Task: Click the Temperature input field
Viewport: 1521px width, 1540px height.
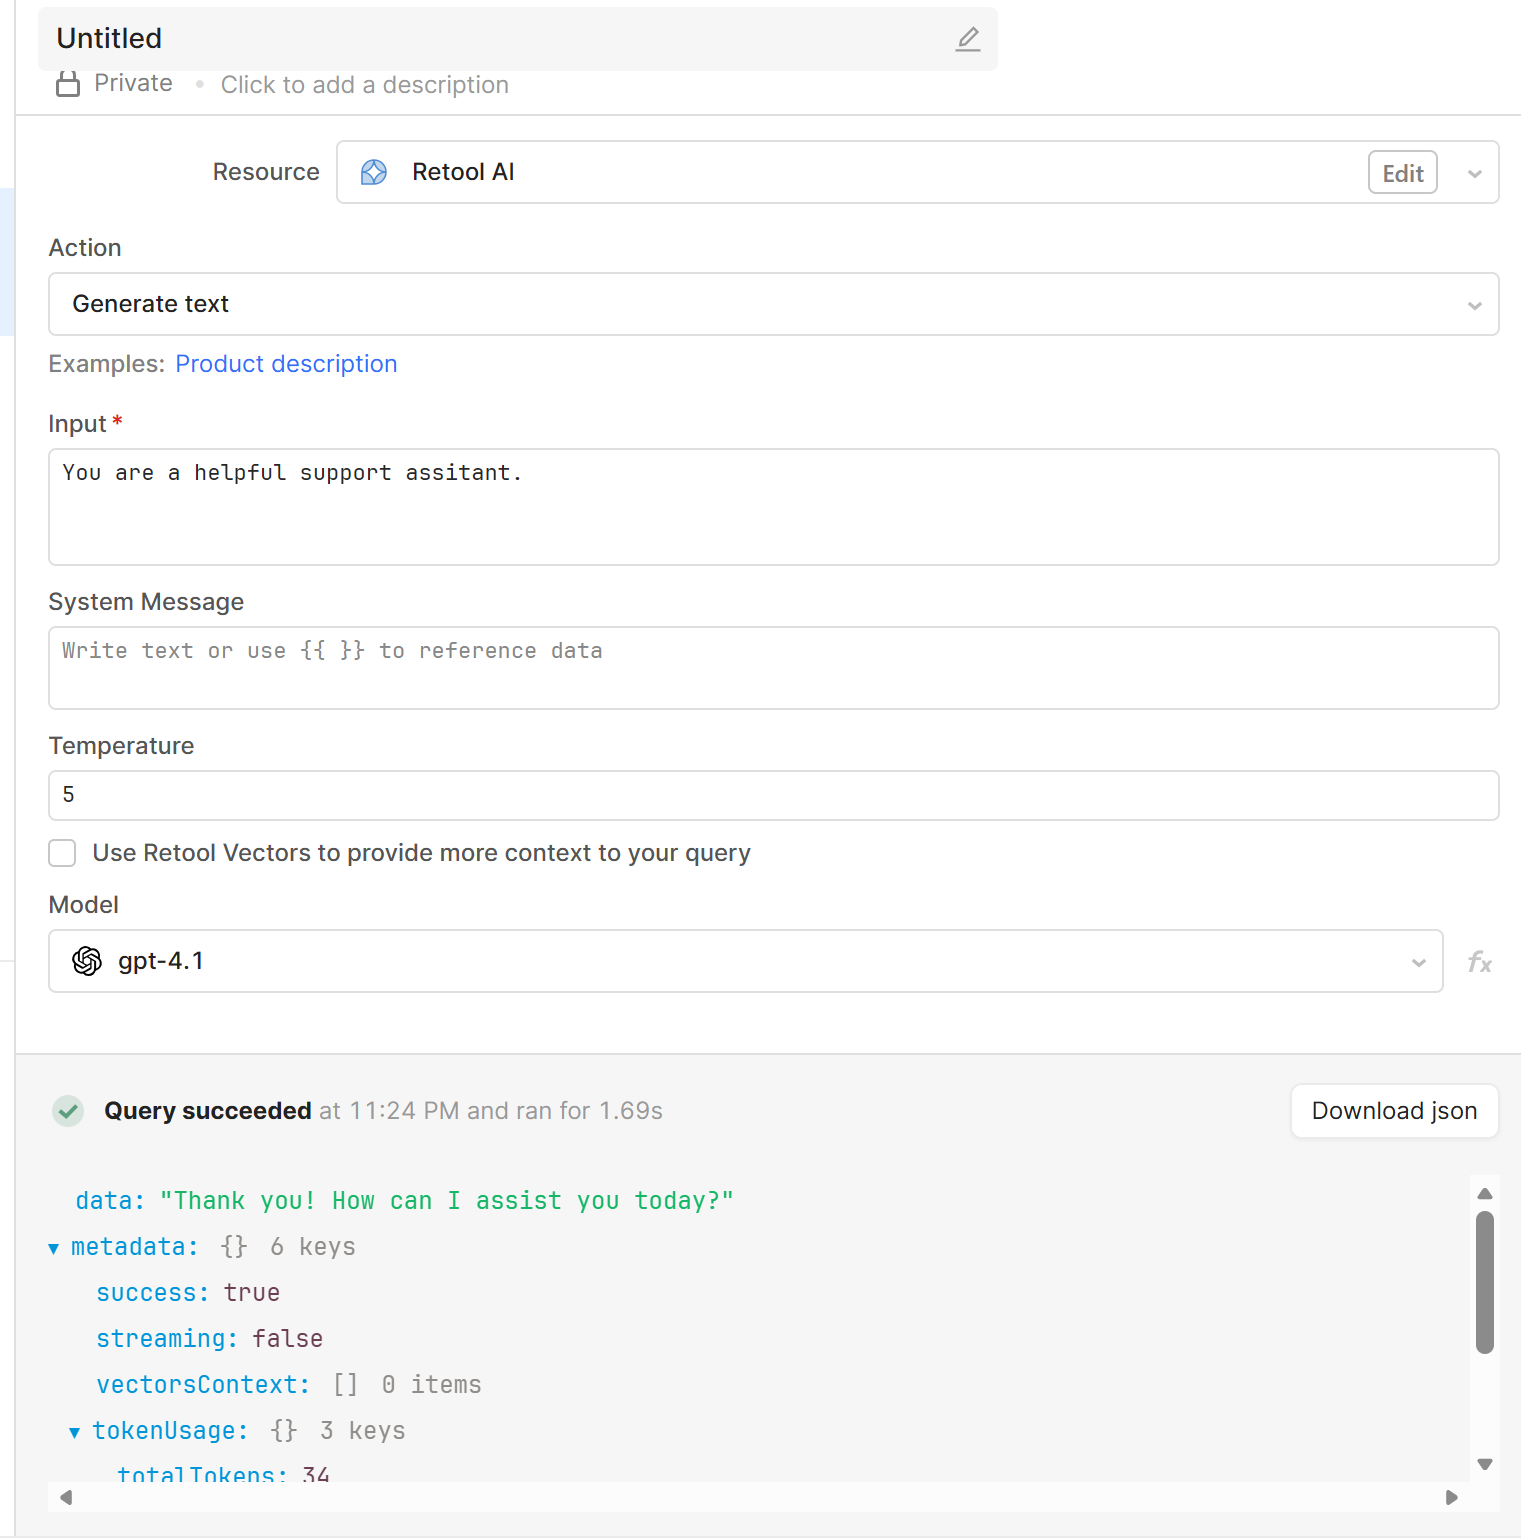Action: (x=772, y=795)
